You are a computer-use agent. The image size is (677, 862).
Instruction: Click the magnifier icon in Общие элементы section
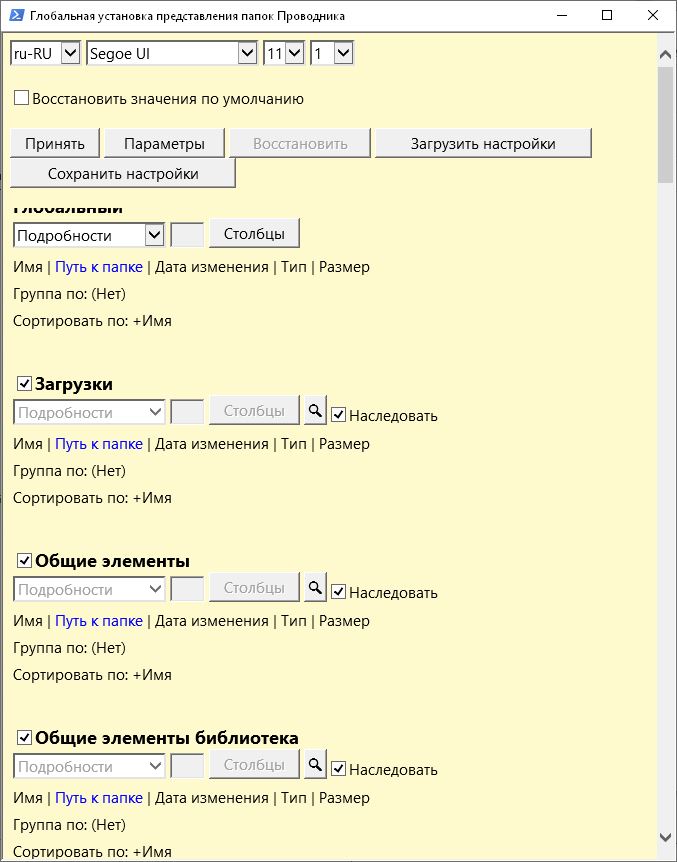click(315, 587)
